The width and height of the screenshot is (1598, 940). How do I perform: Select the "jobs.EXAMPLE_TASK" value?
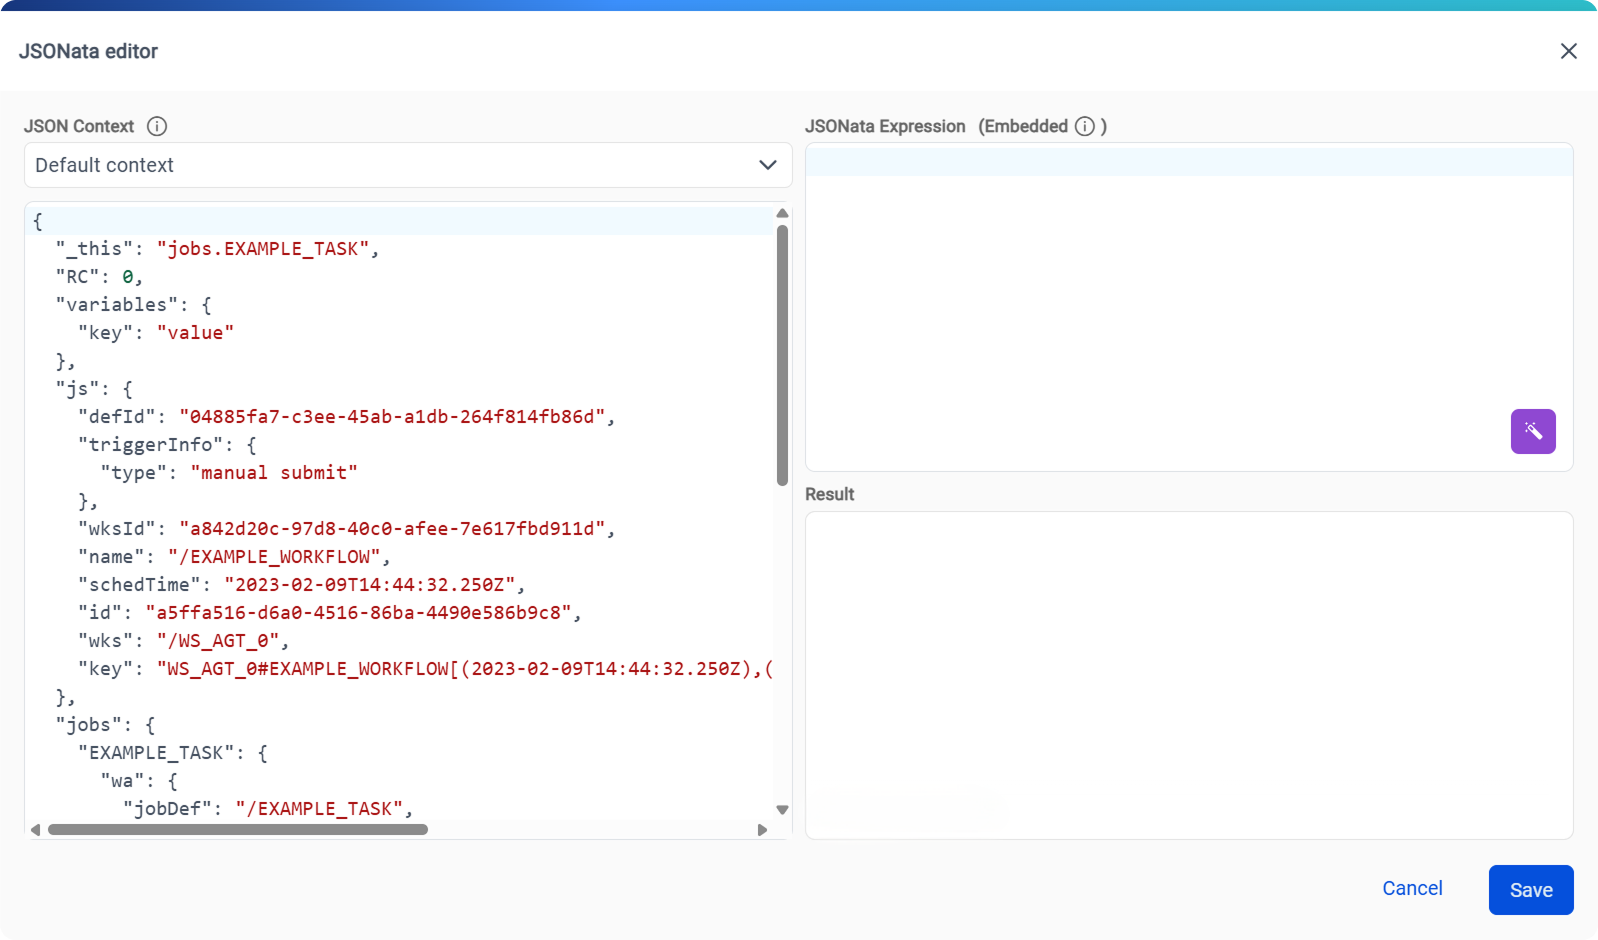[263, 249]
